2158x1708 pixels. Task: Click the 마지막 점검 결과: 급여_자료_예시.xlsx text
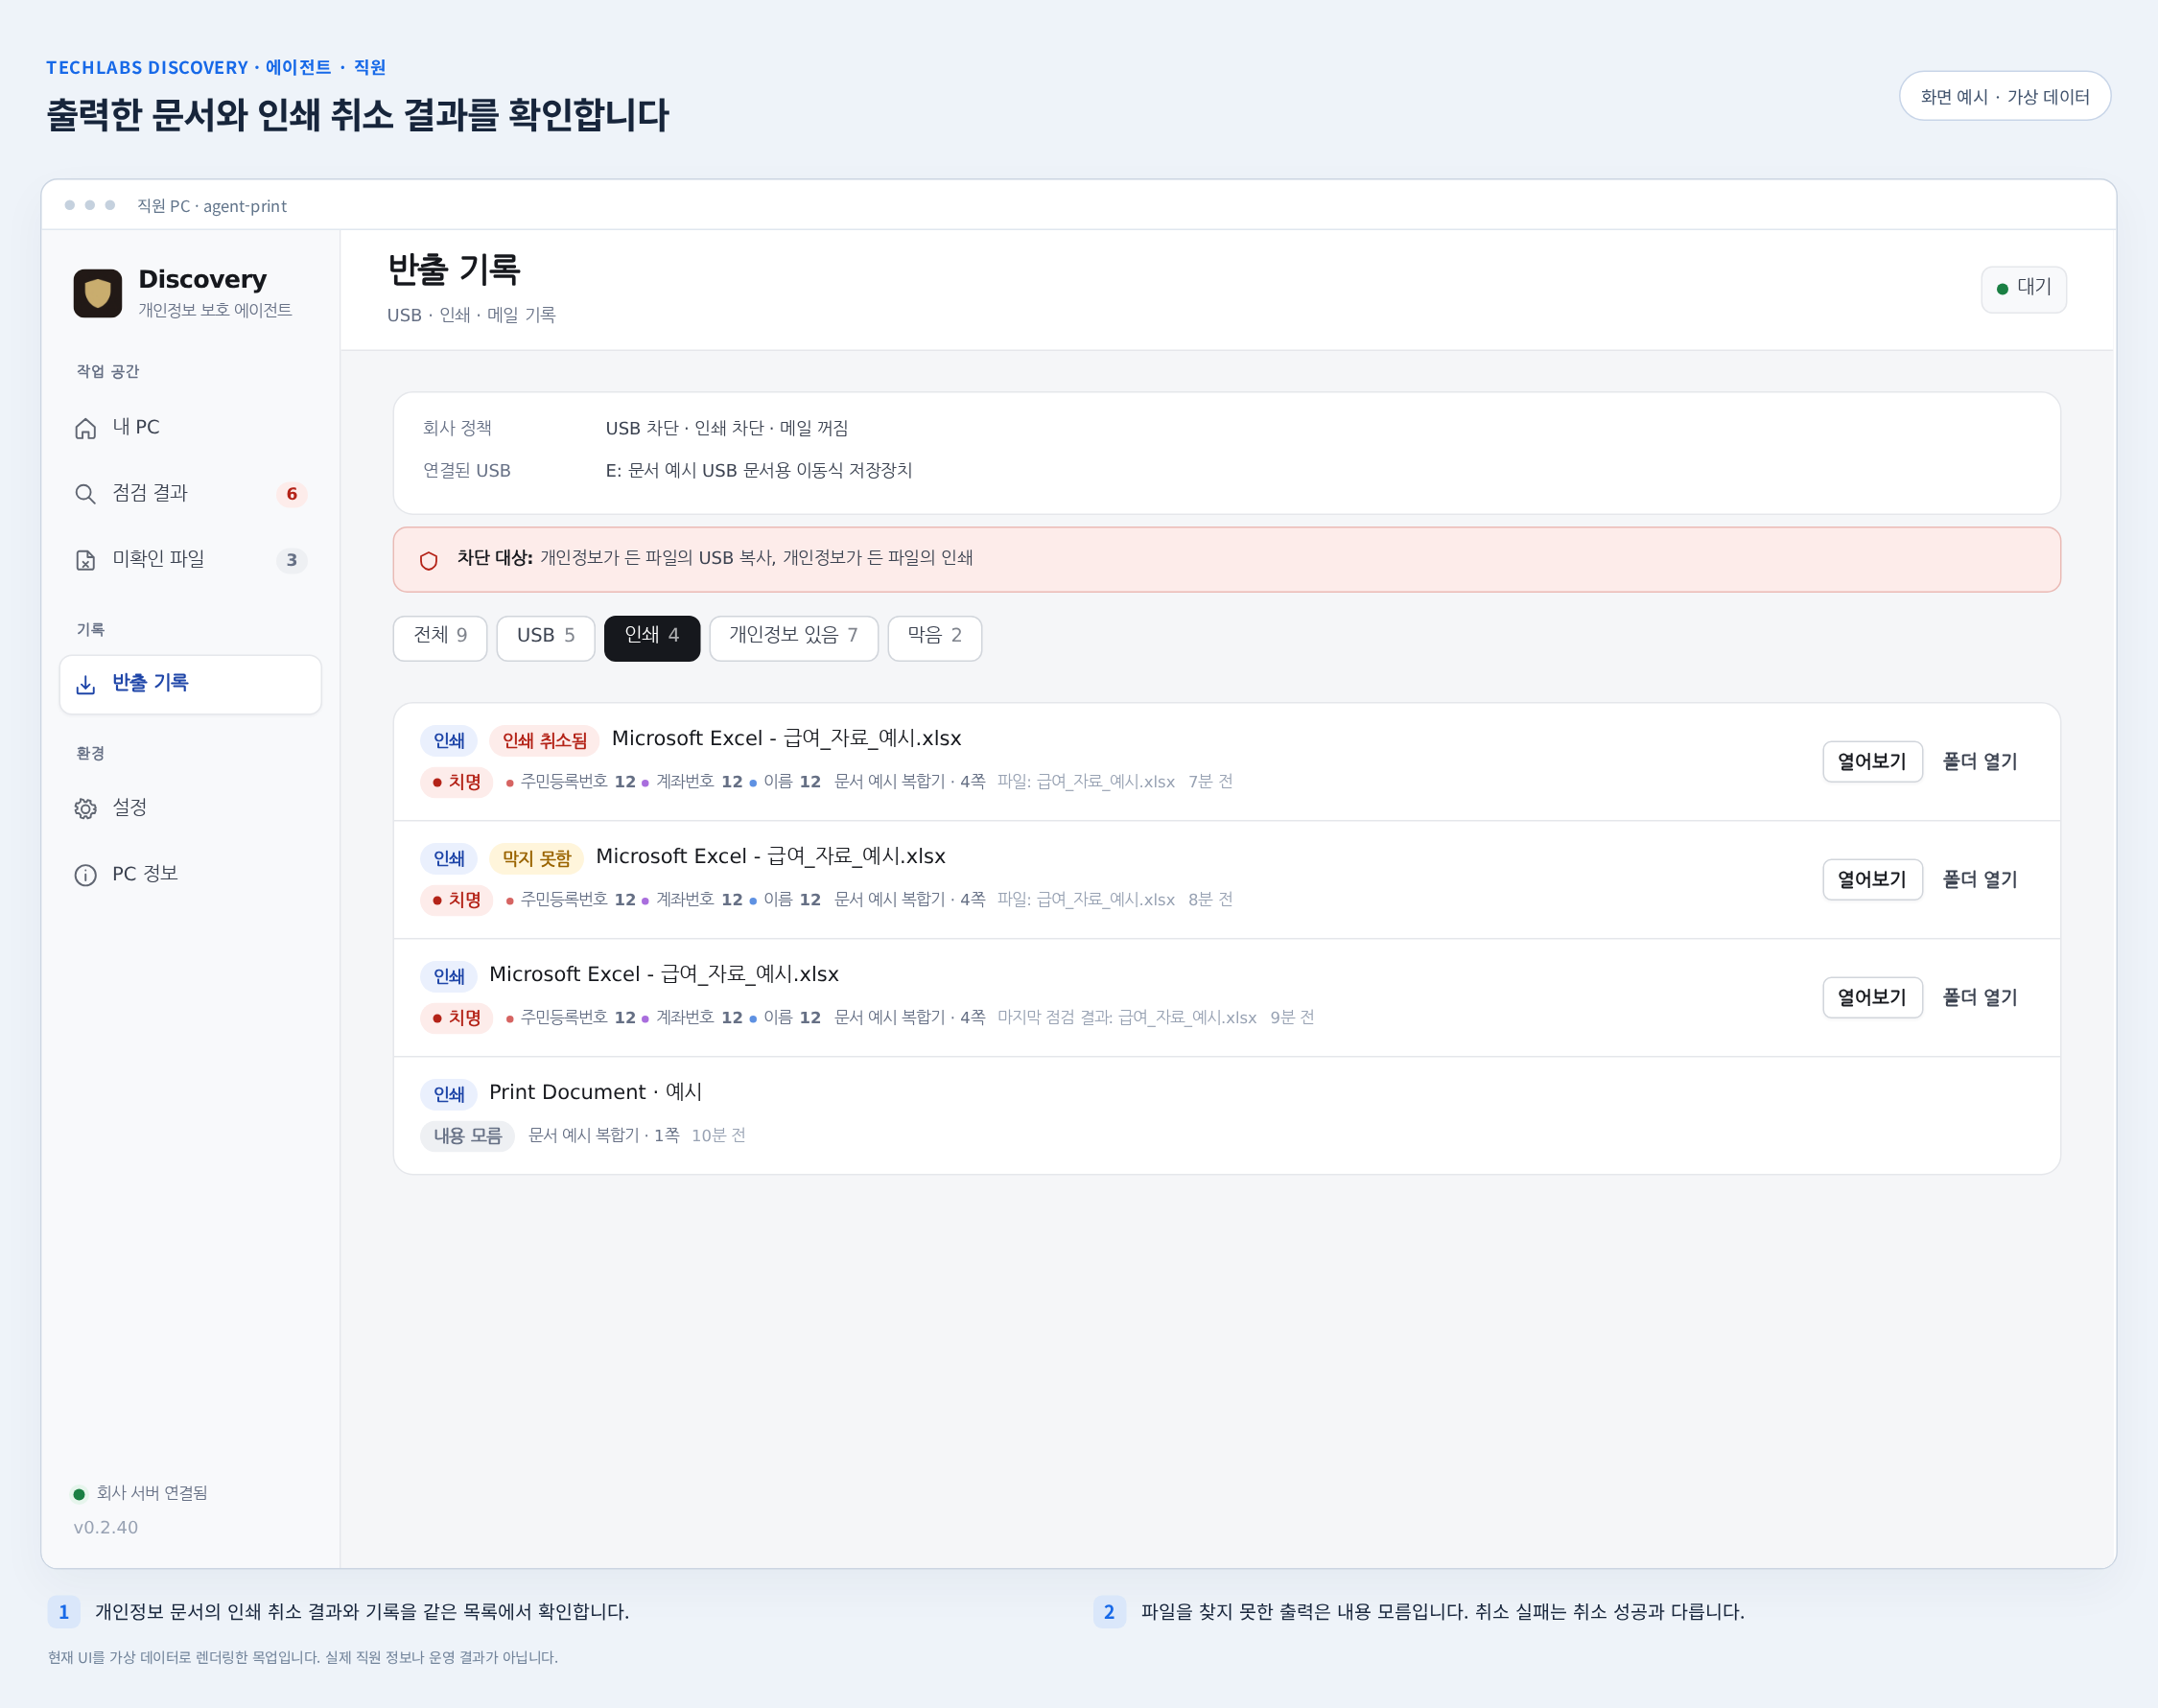point(1127,1018)
